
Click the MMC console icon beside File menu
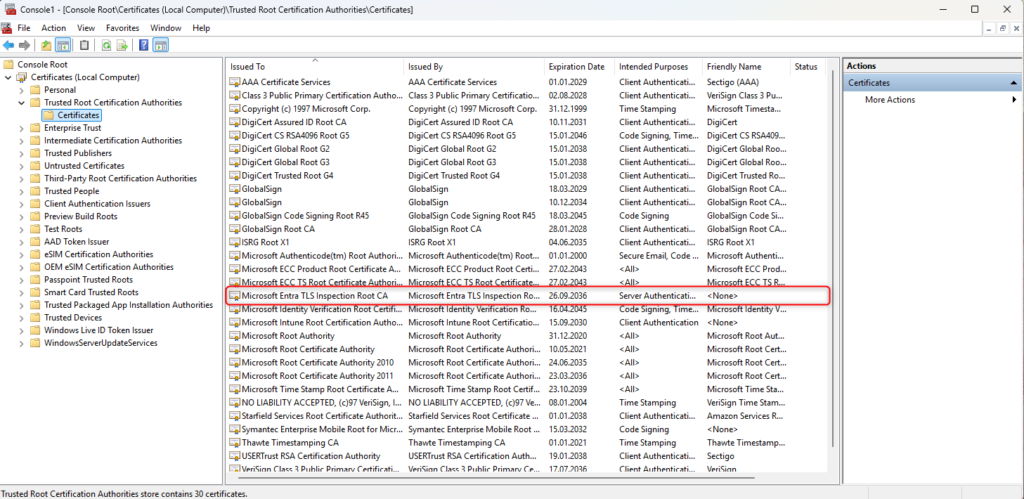[6, 28]
